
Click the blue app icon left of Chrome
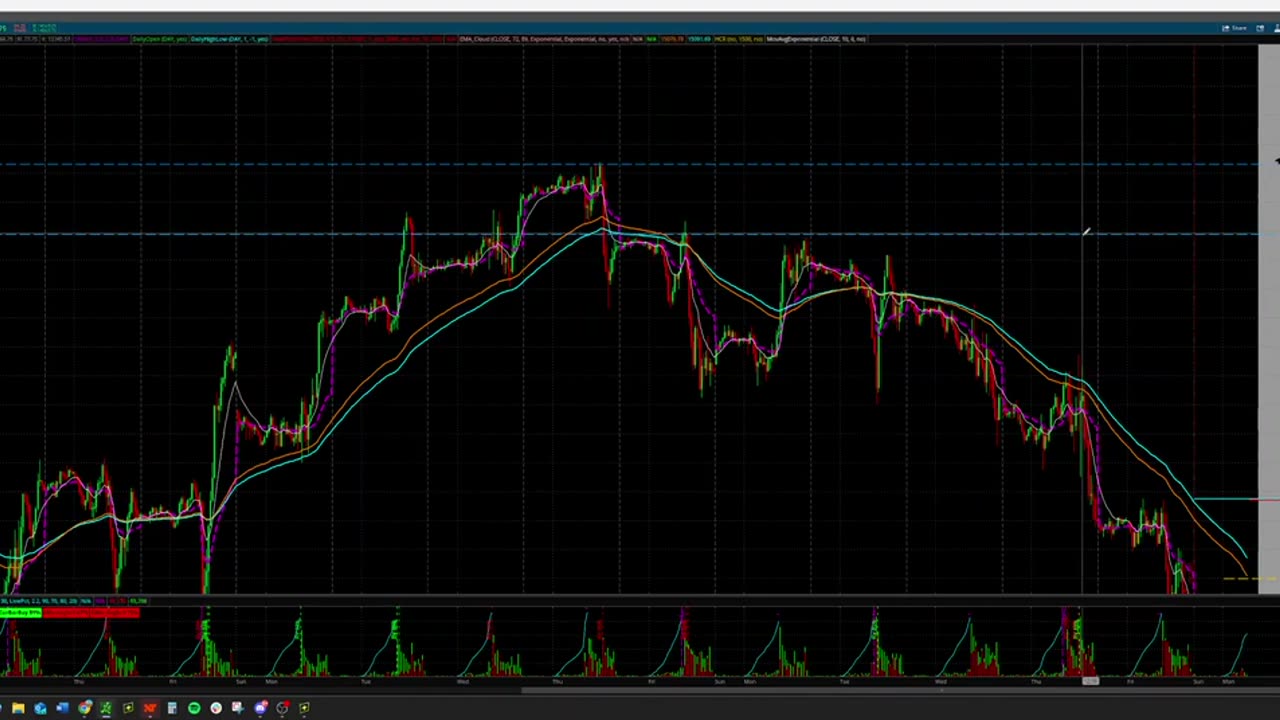click(62, 708)
